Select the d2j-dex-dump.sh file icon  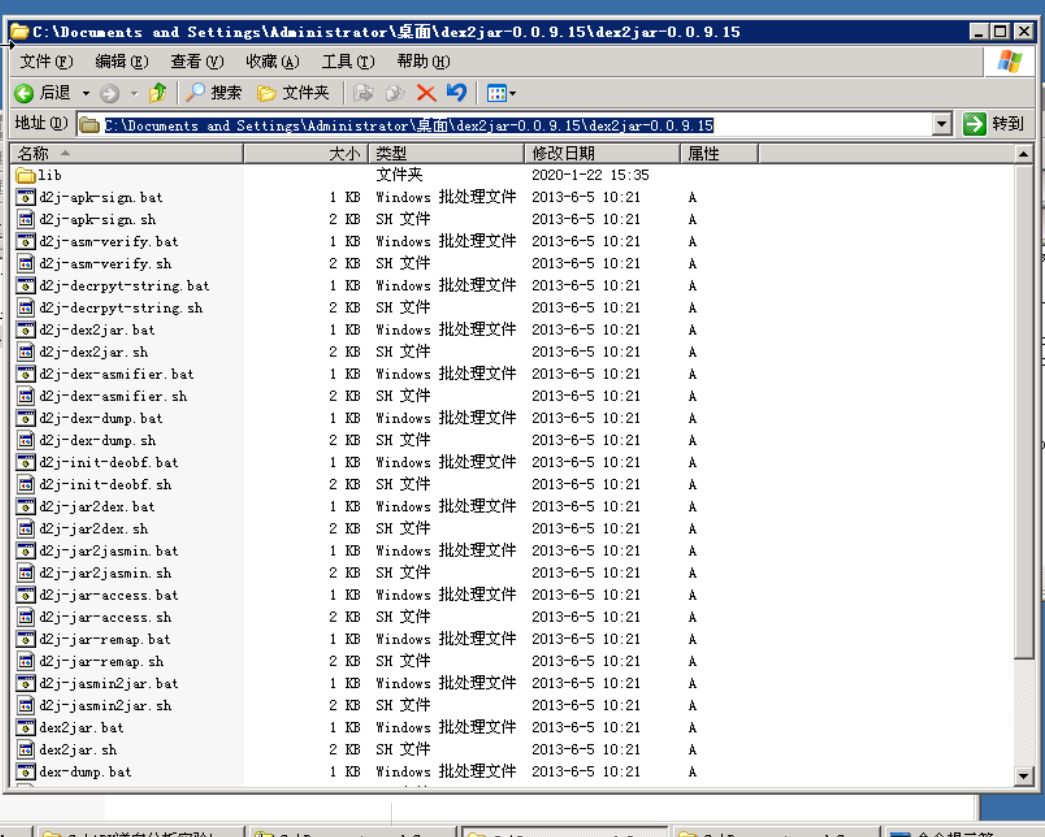coord(25,440)
